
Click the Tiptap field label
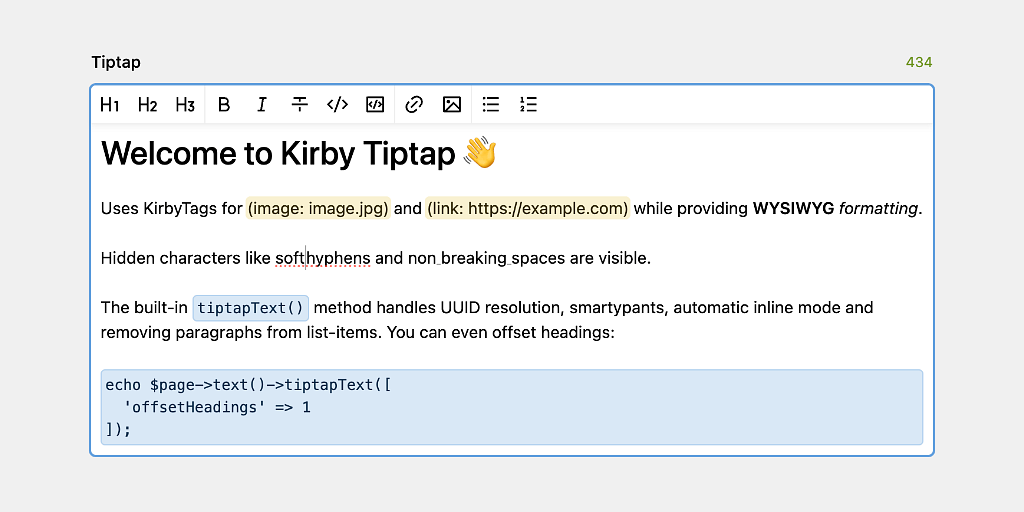pyautogui.click(x=116, y=63)
